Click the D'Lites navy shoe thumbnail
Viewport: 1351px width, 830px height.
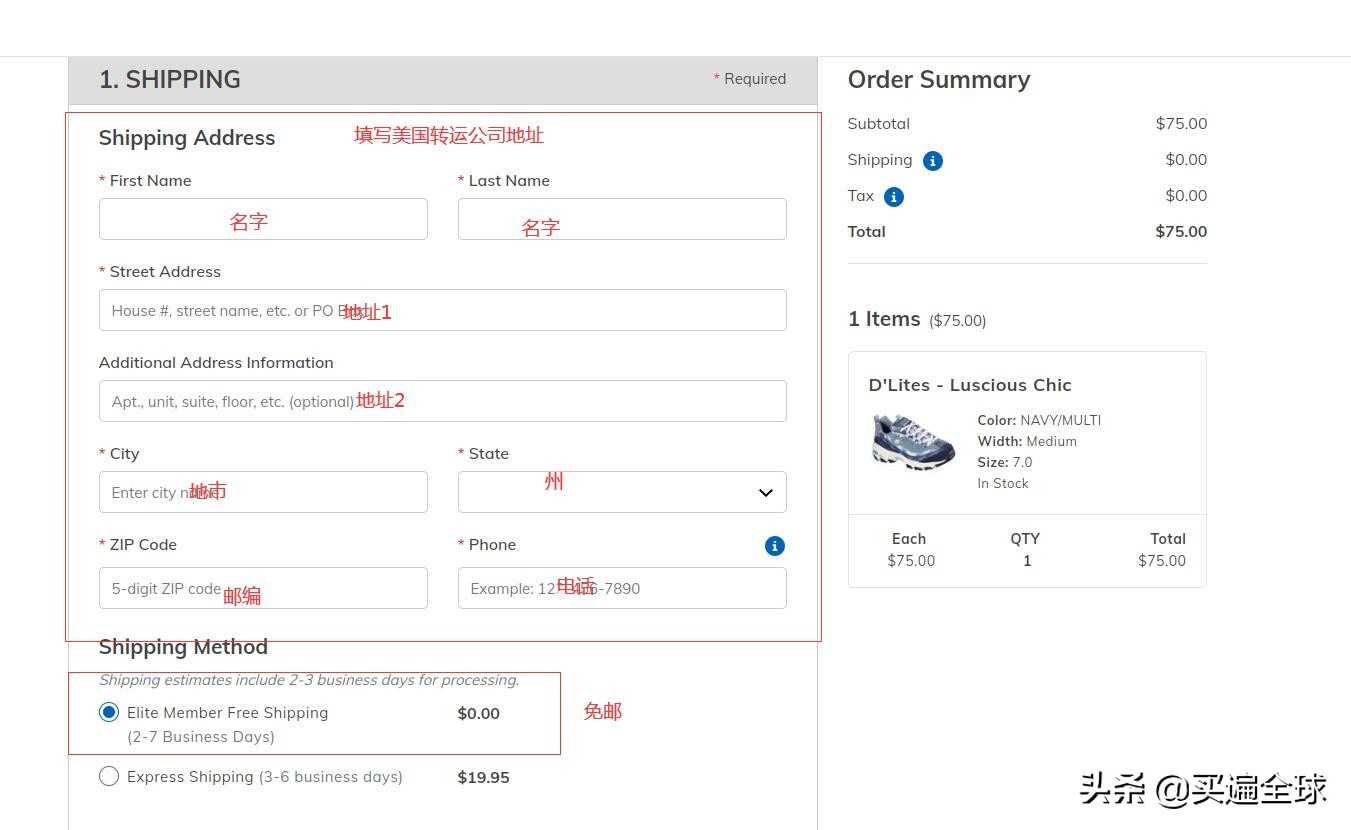click(x=912, y=443)
